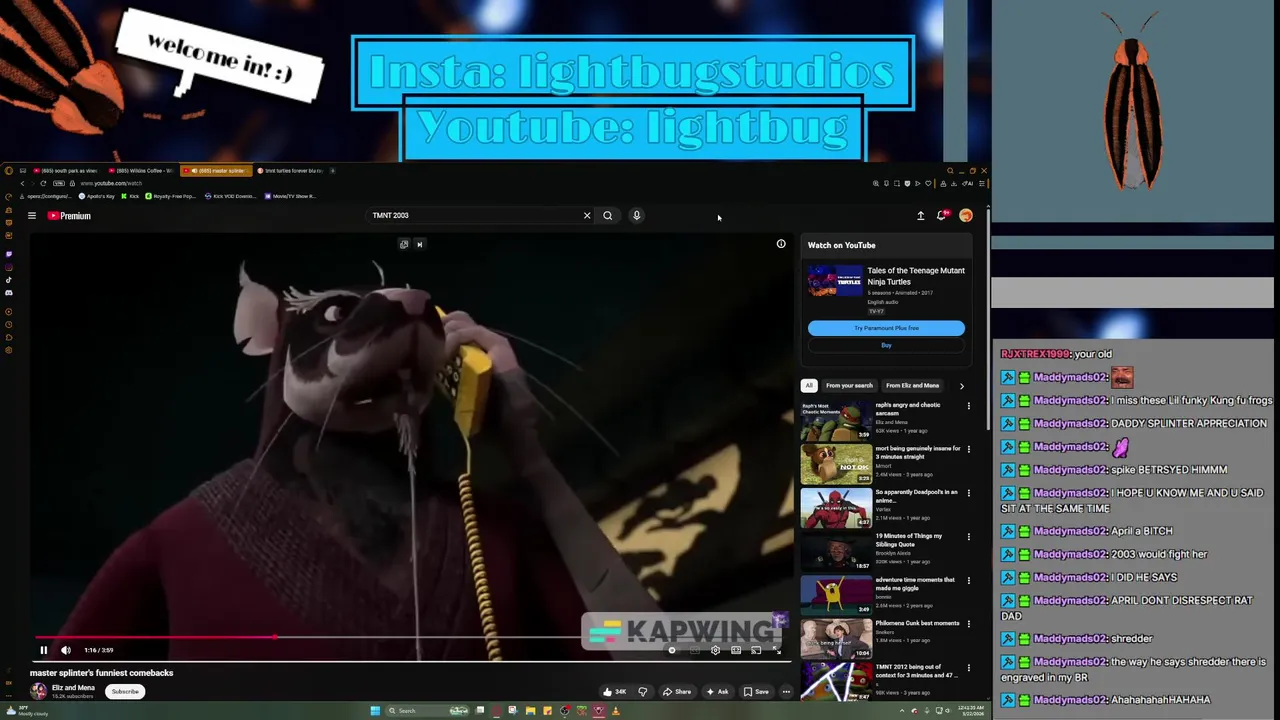Select the From your search chip
The width and height of the screenshot is (1280, 720).
(849, 385)
